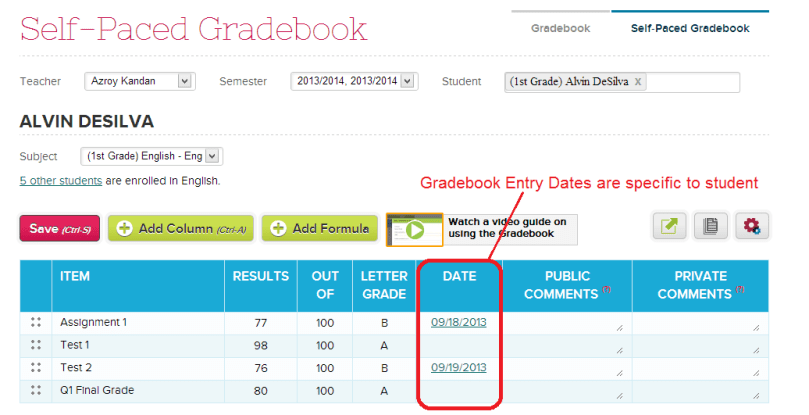Open the export gradebook icon button

[x=669, y=226]
